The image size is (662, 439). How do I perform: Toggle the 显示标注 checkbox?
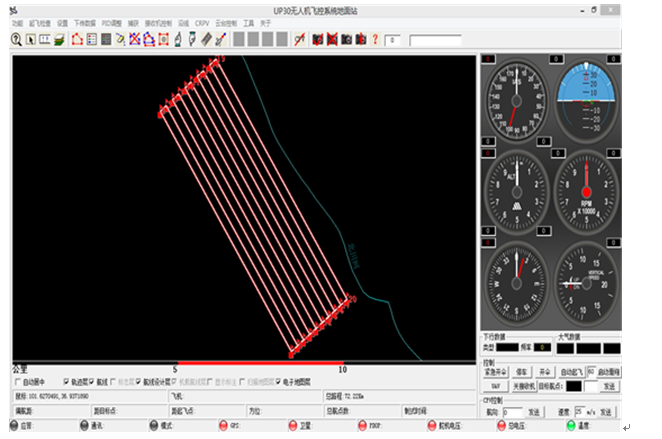point(210,382)
